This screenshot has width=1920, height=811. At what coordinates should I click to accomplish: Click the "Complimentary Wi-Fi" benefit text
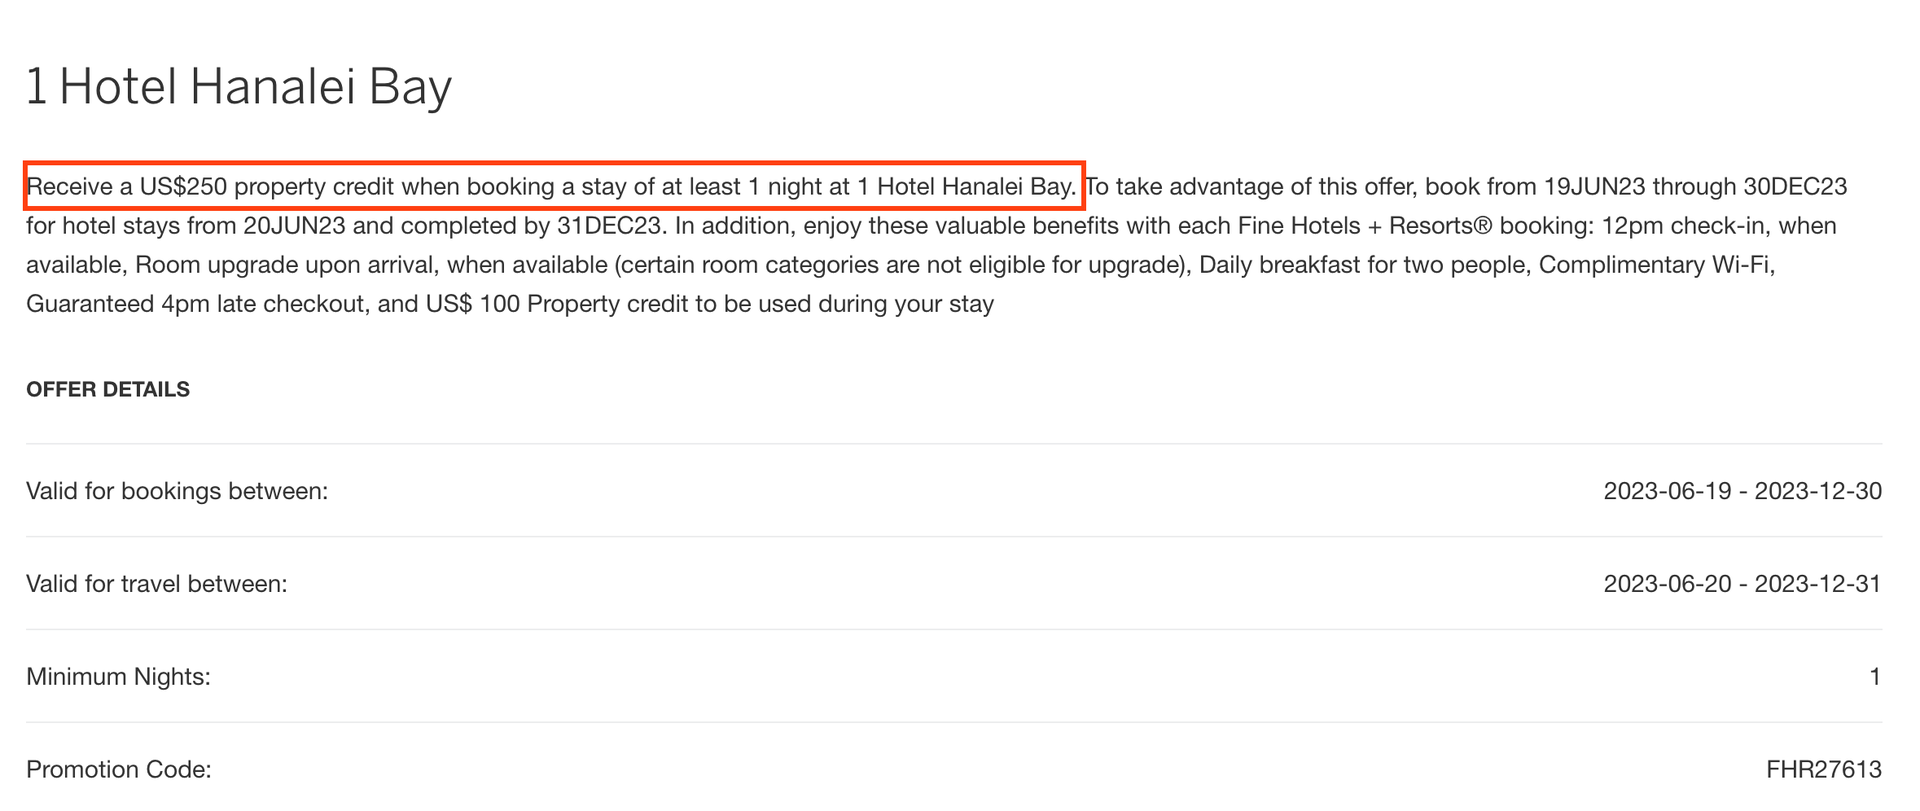pos(1656,265)
